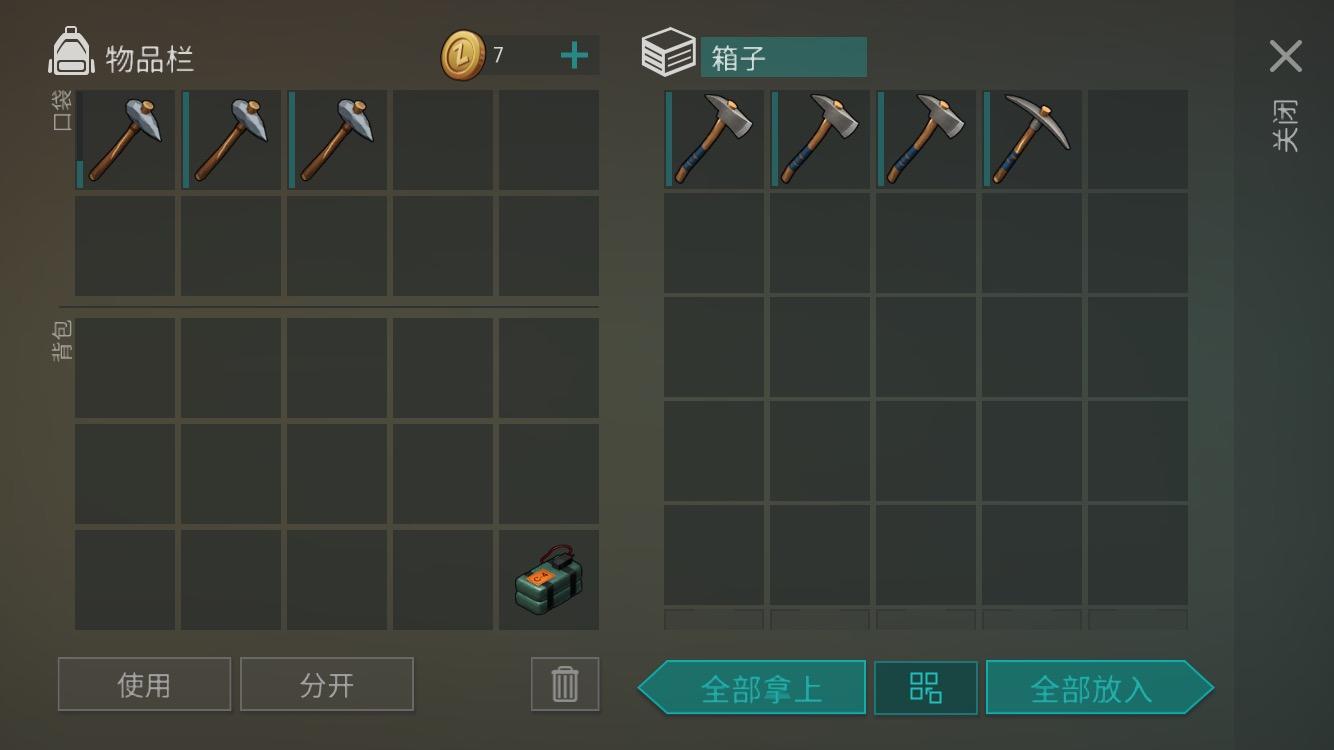This screenshot has height=750, width=1334.
Task: Click the trash can delete icon
Action: pyautogui.click(x=565, y=684)
